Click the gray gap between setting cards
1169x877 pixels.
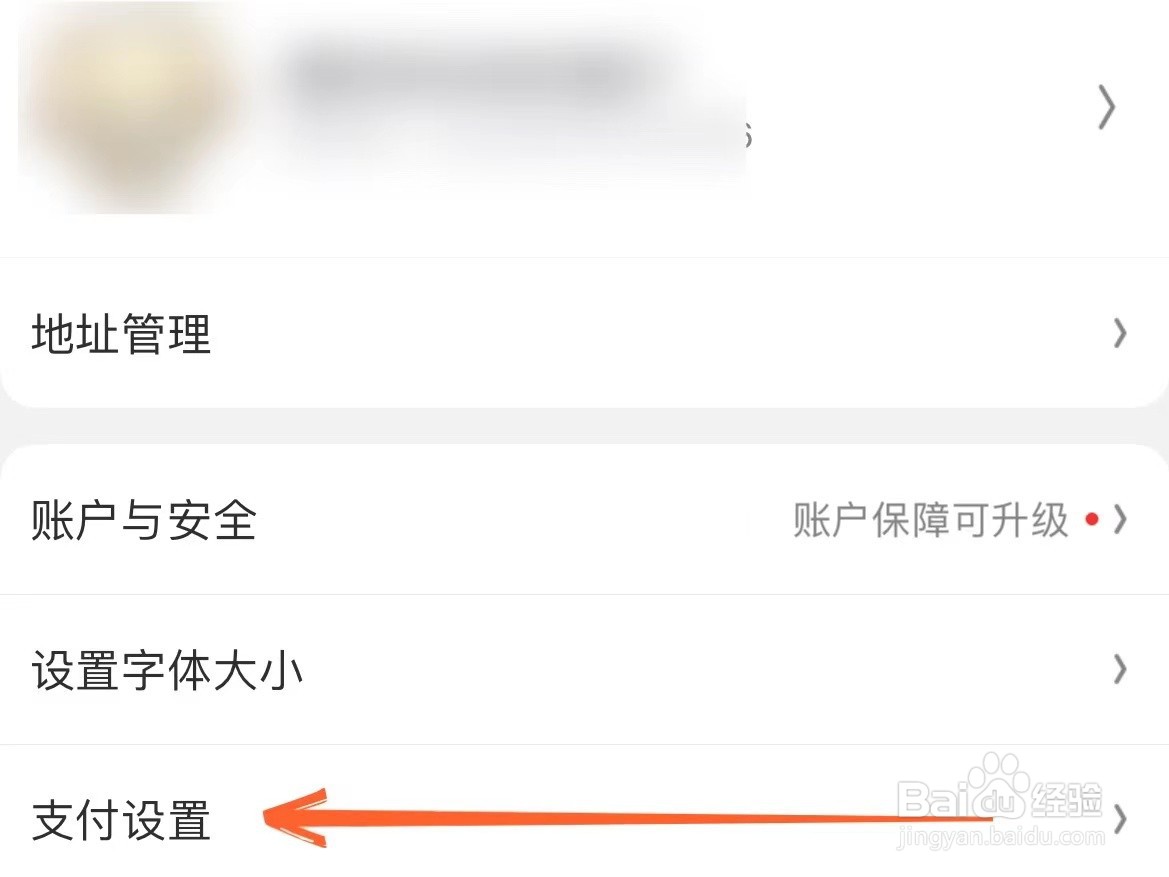(584, 427)
